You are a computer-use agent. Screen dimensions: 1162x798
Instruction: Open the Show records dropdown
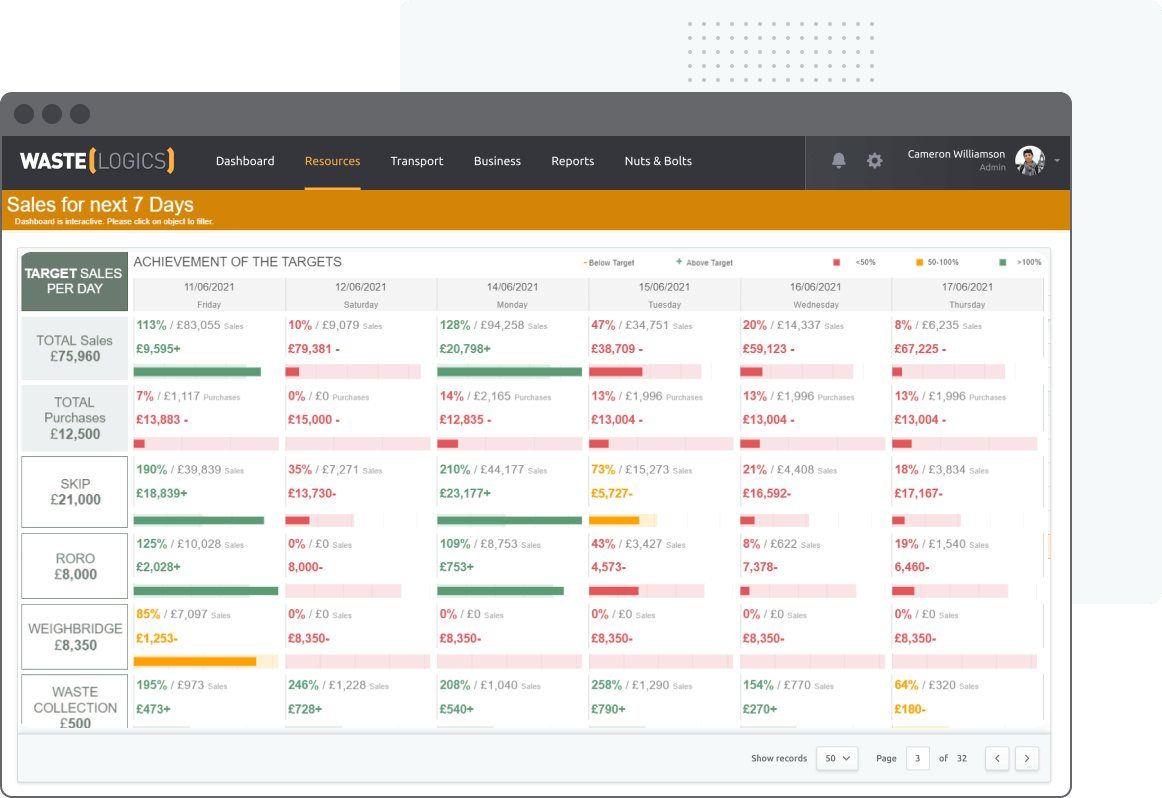coord(837,759)
